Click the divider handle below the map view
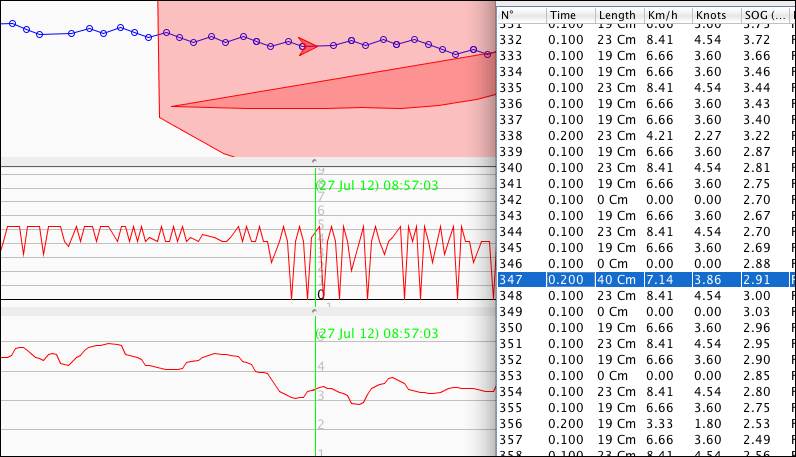This screenshot has height=457, width=796. [314, 161]
